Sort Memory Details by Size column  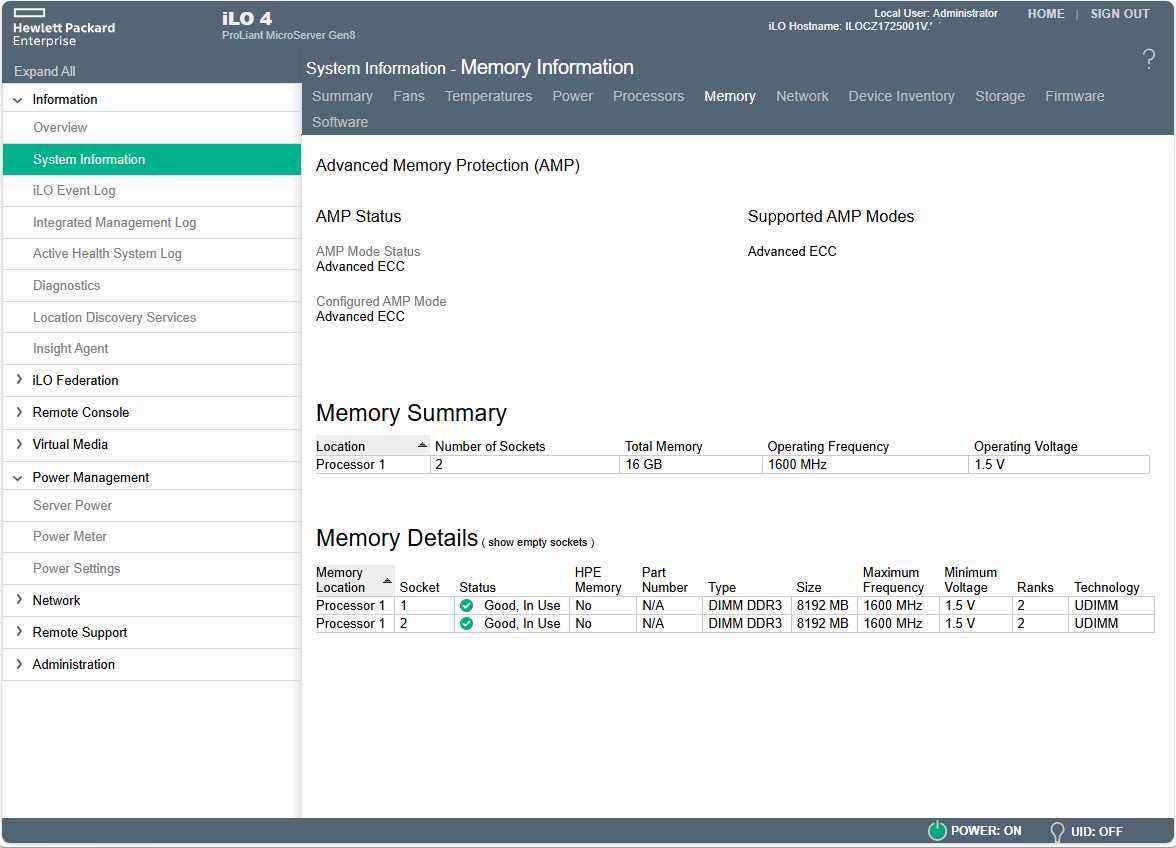[x=808, y=587]
